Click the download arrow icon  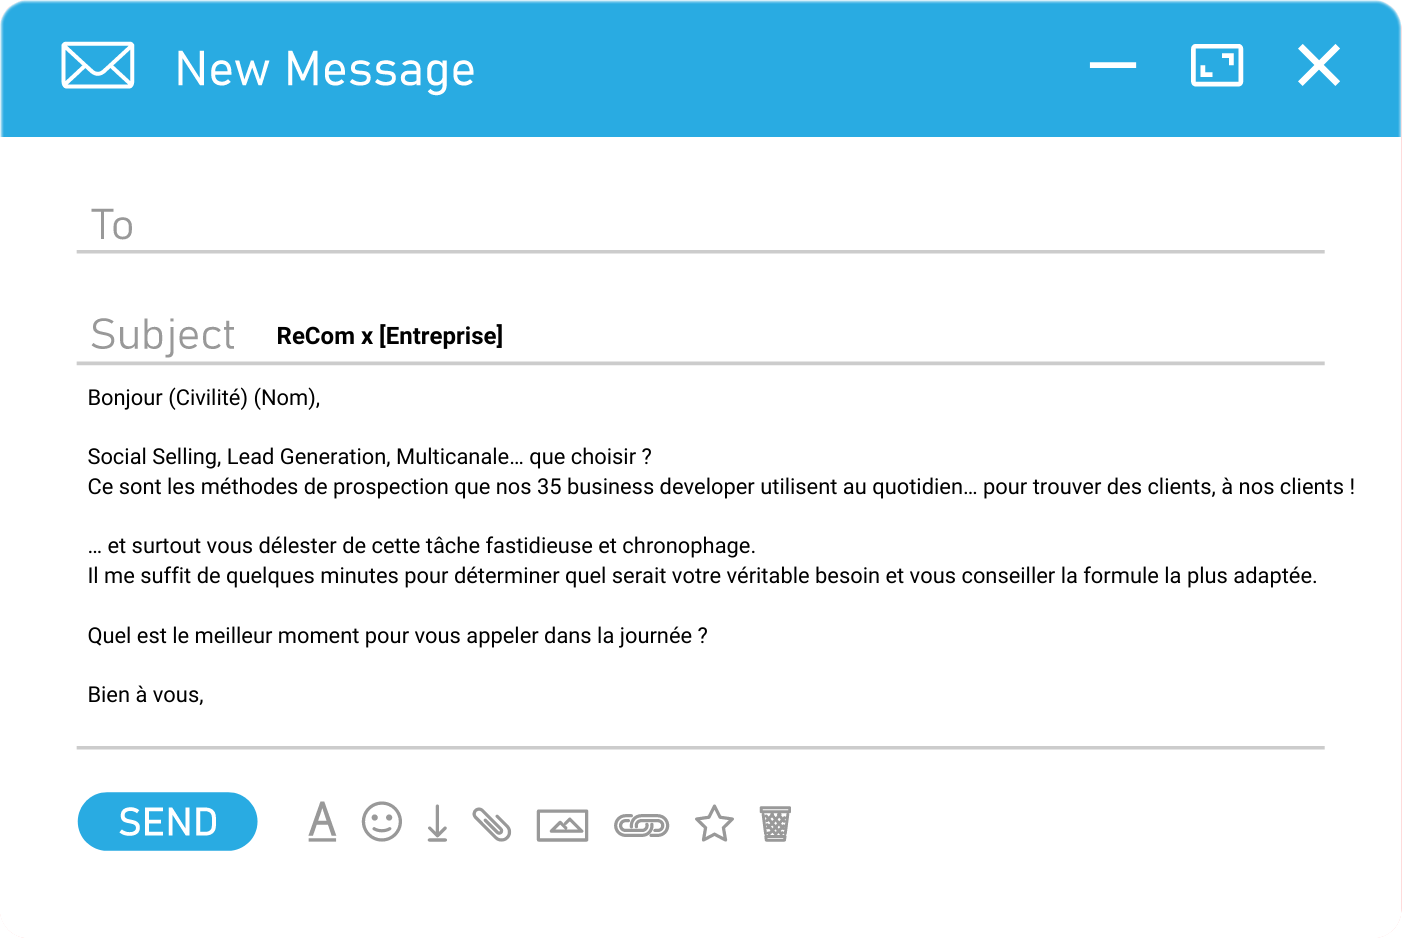click(x=437, y=822)
